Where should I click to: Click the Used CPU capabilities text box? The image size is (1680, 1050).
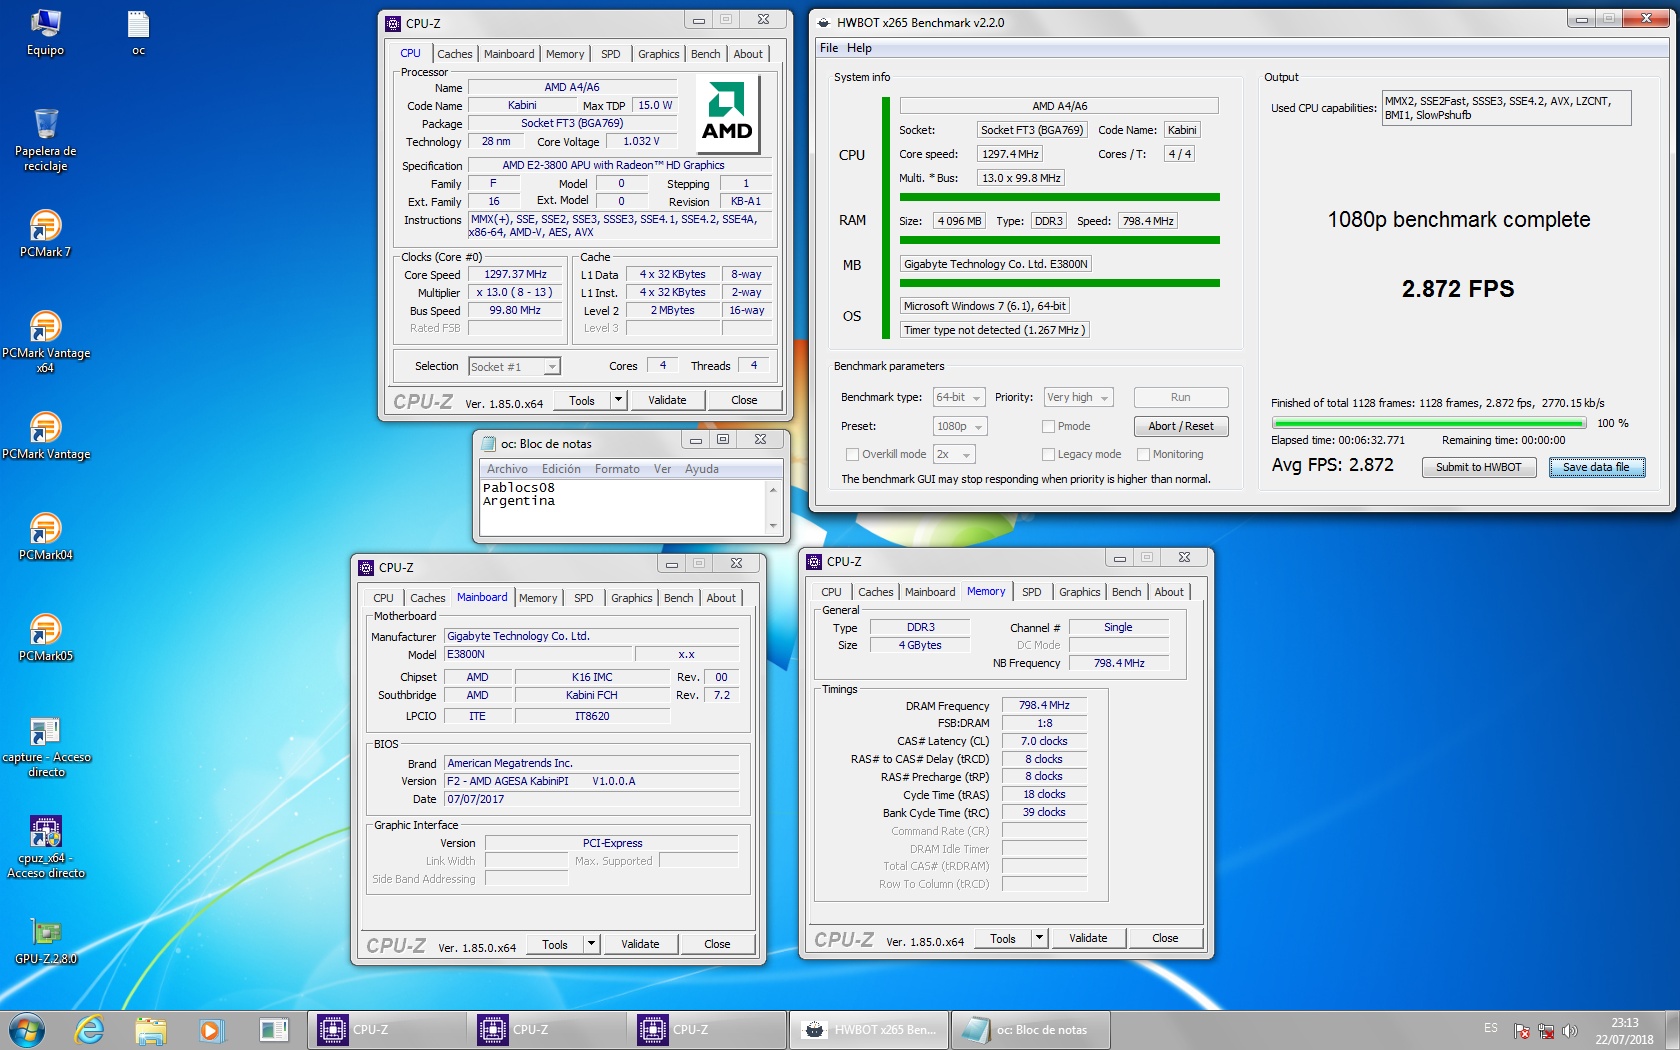click(1506, 108)
